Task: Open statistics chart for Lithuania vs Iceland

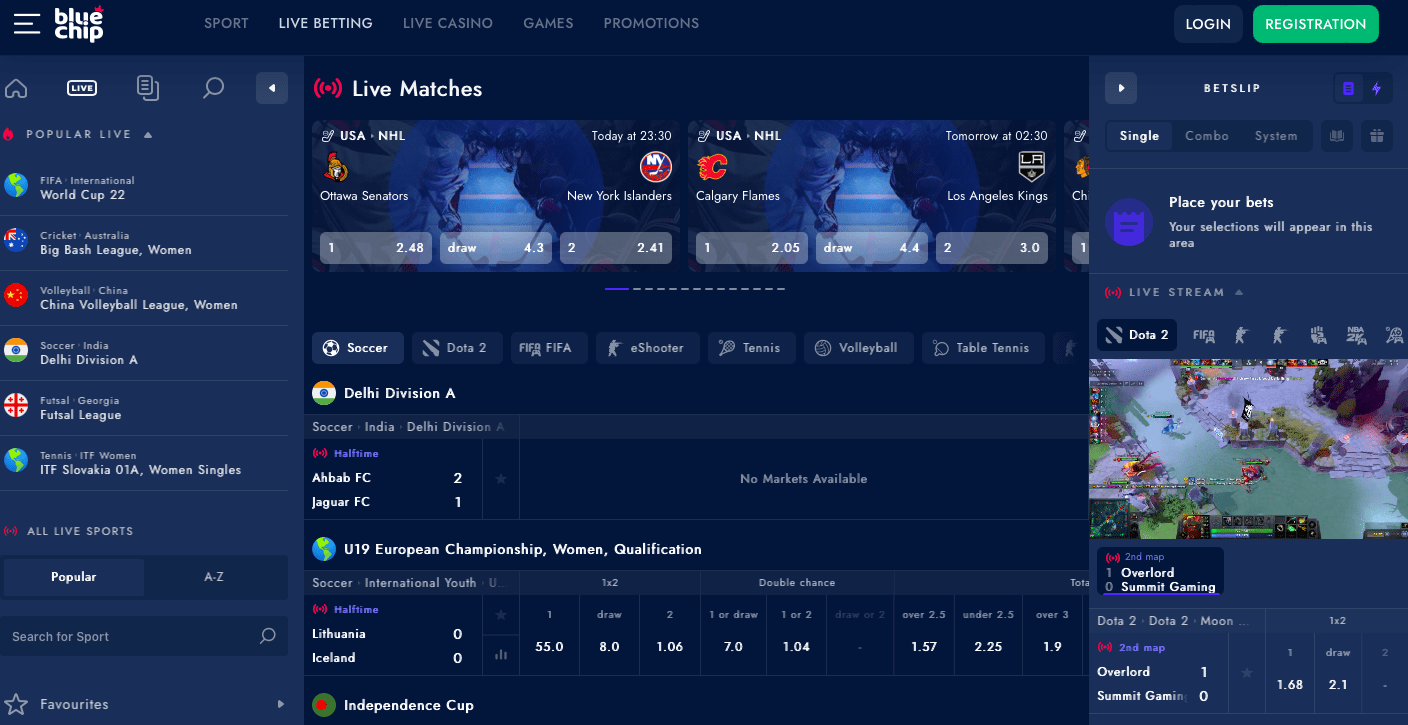Action: pos(501,655)
